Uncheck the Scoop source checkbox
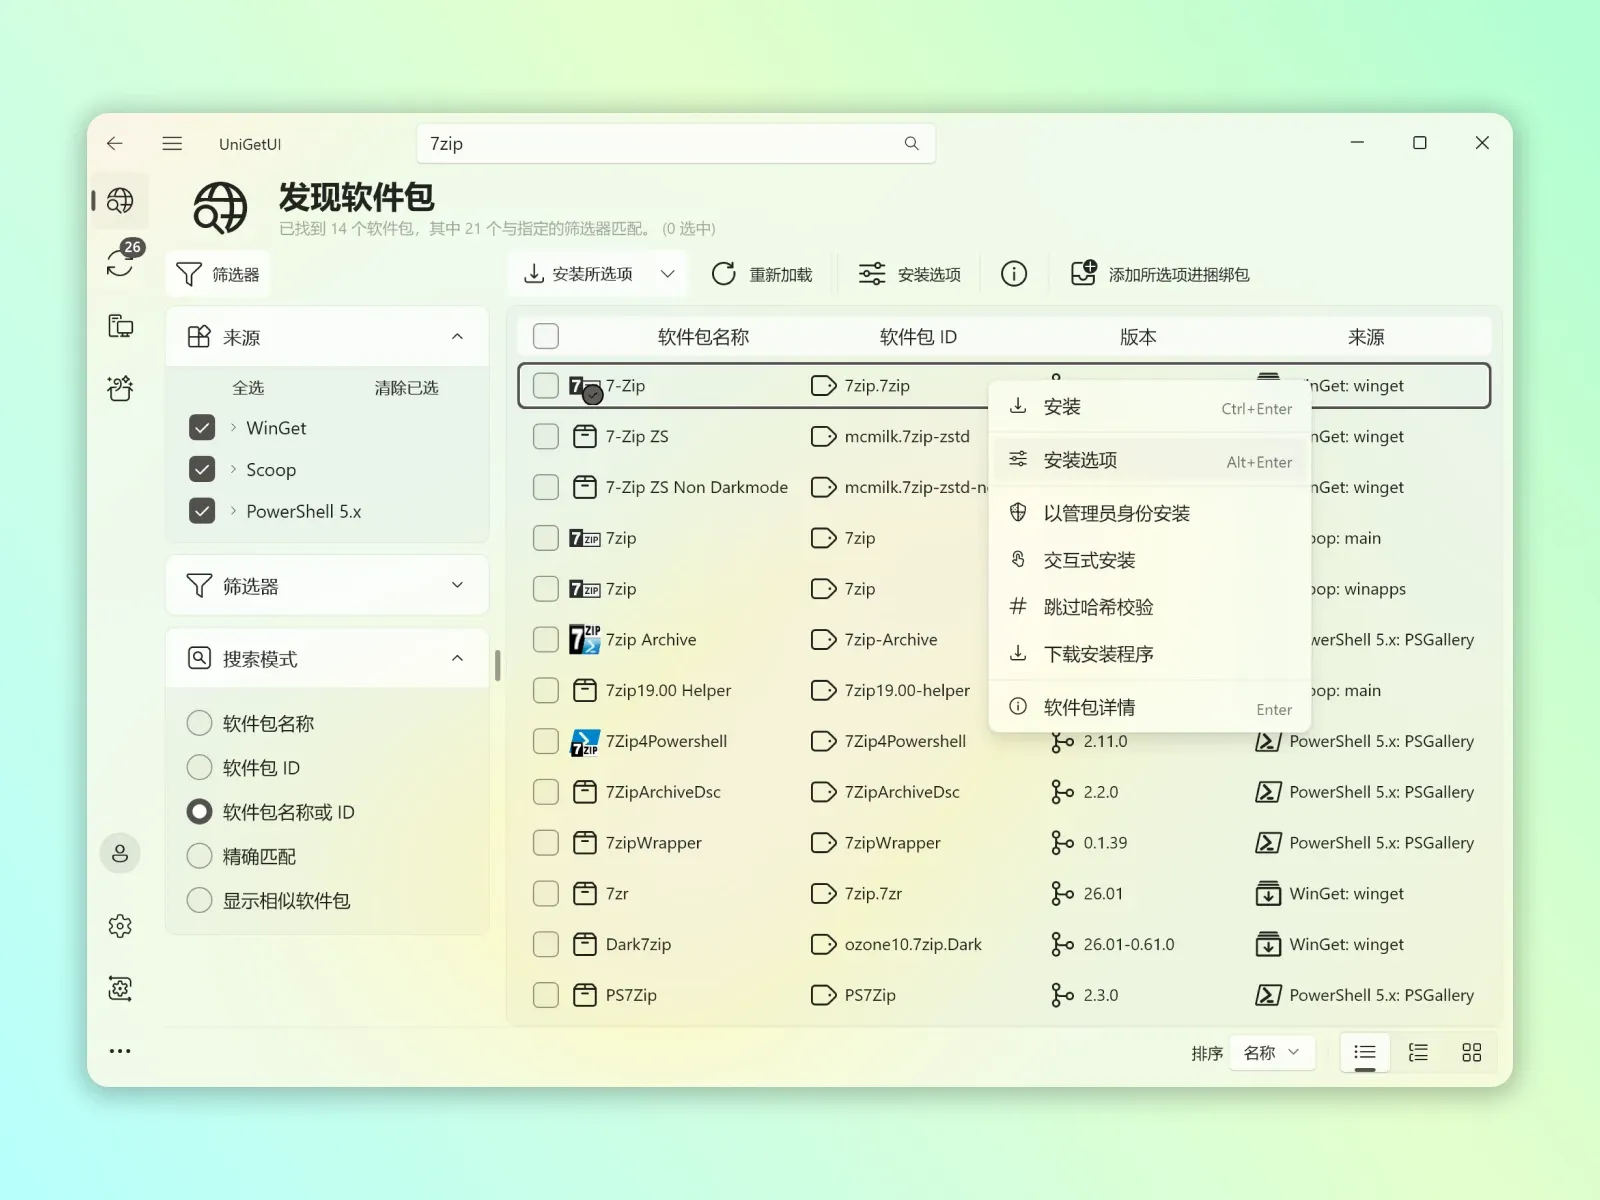1600x1200 pixels. point(202,469)
